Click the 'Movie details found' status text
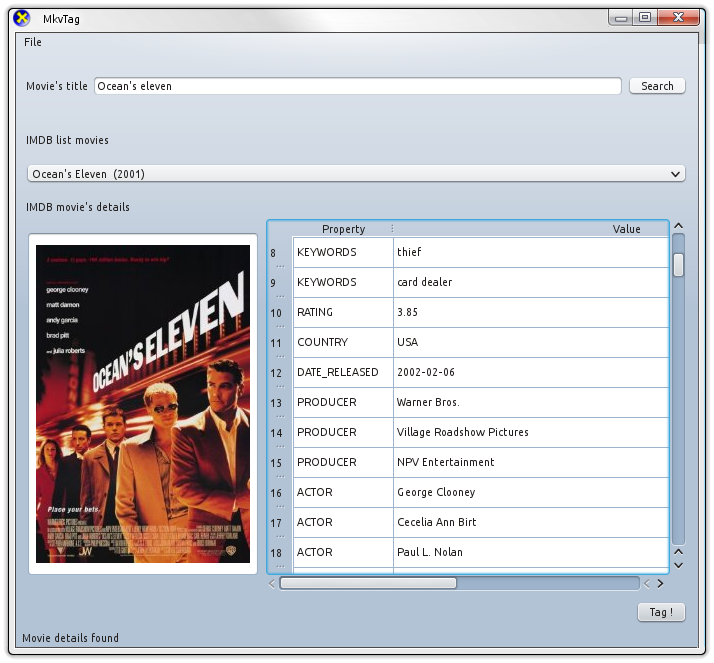This screenshot has height=663, width=714. [x=70, y=638]
